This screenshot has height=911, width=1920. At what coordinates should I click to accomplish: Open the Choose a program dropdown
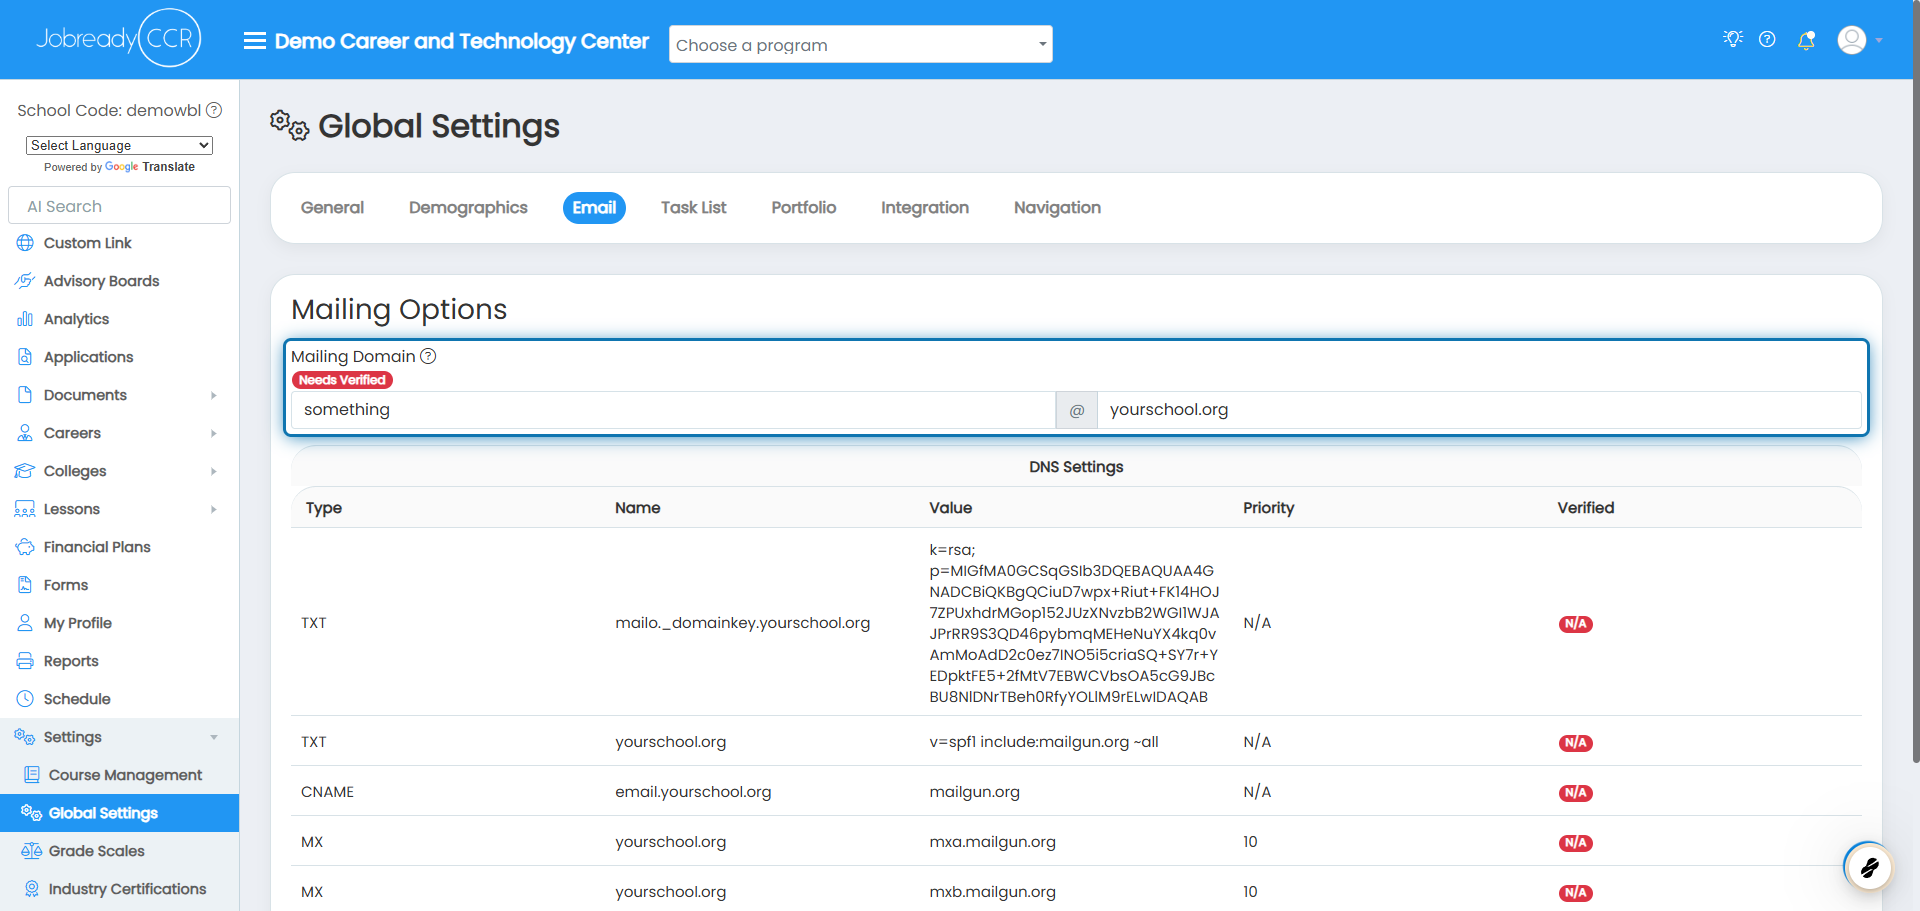tap(861, 44)
